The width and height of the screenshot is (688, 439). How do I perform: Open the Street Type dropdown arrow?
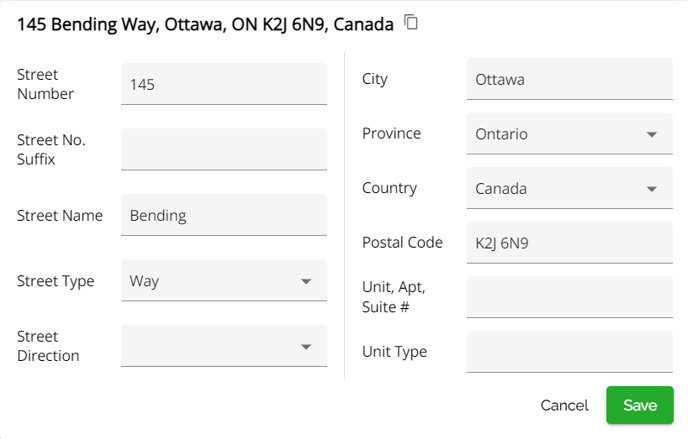pyautogui.click(x=306, y=281)
